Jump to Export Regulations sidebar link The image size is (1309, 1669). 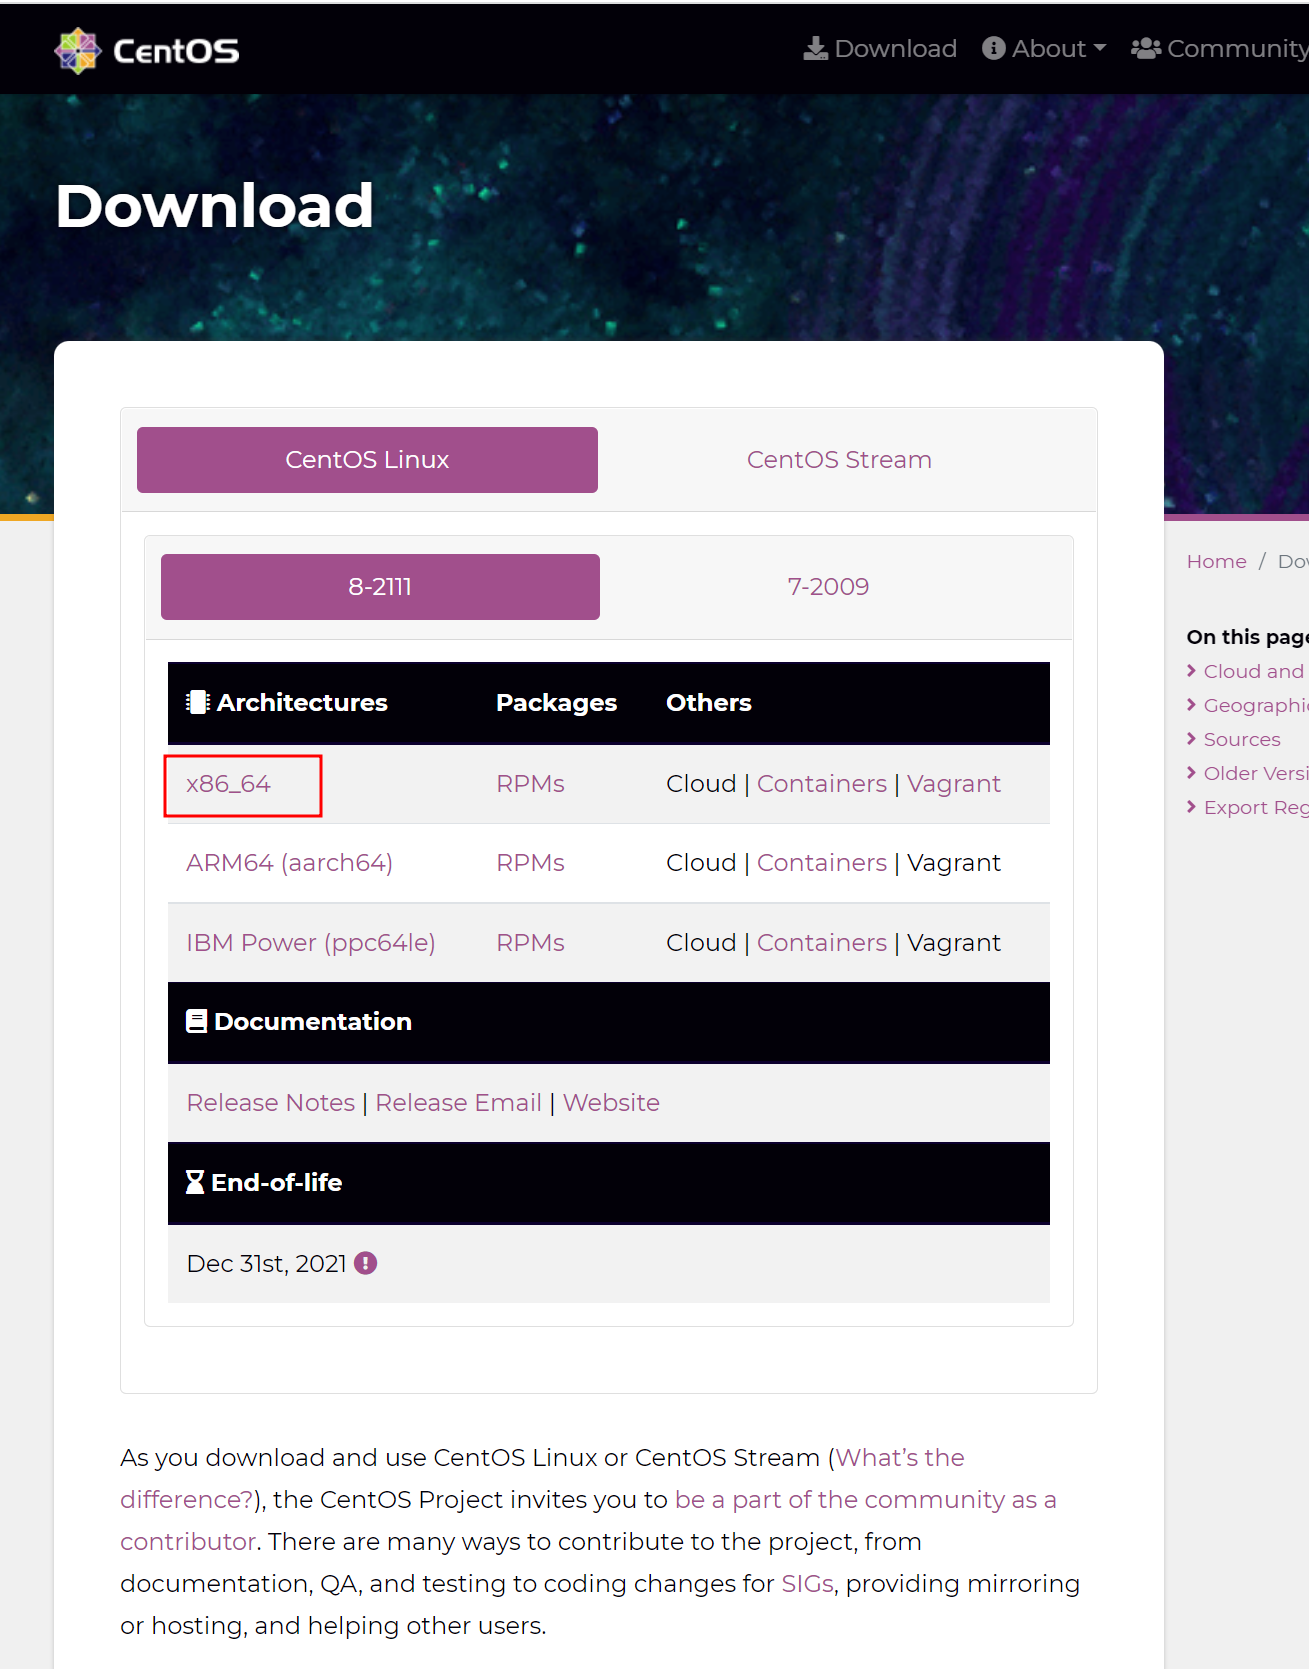coord(1256,808)
